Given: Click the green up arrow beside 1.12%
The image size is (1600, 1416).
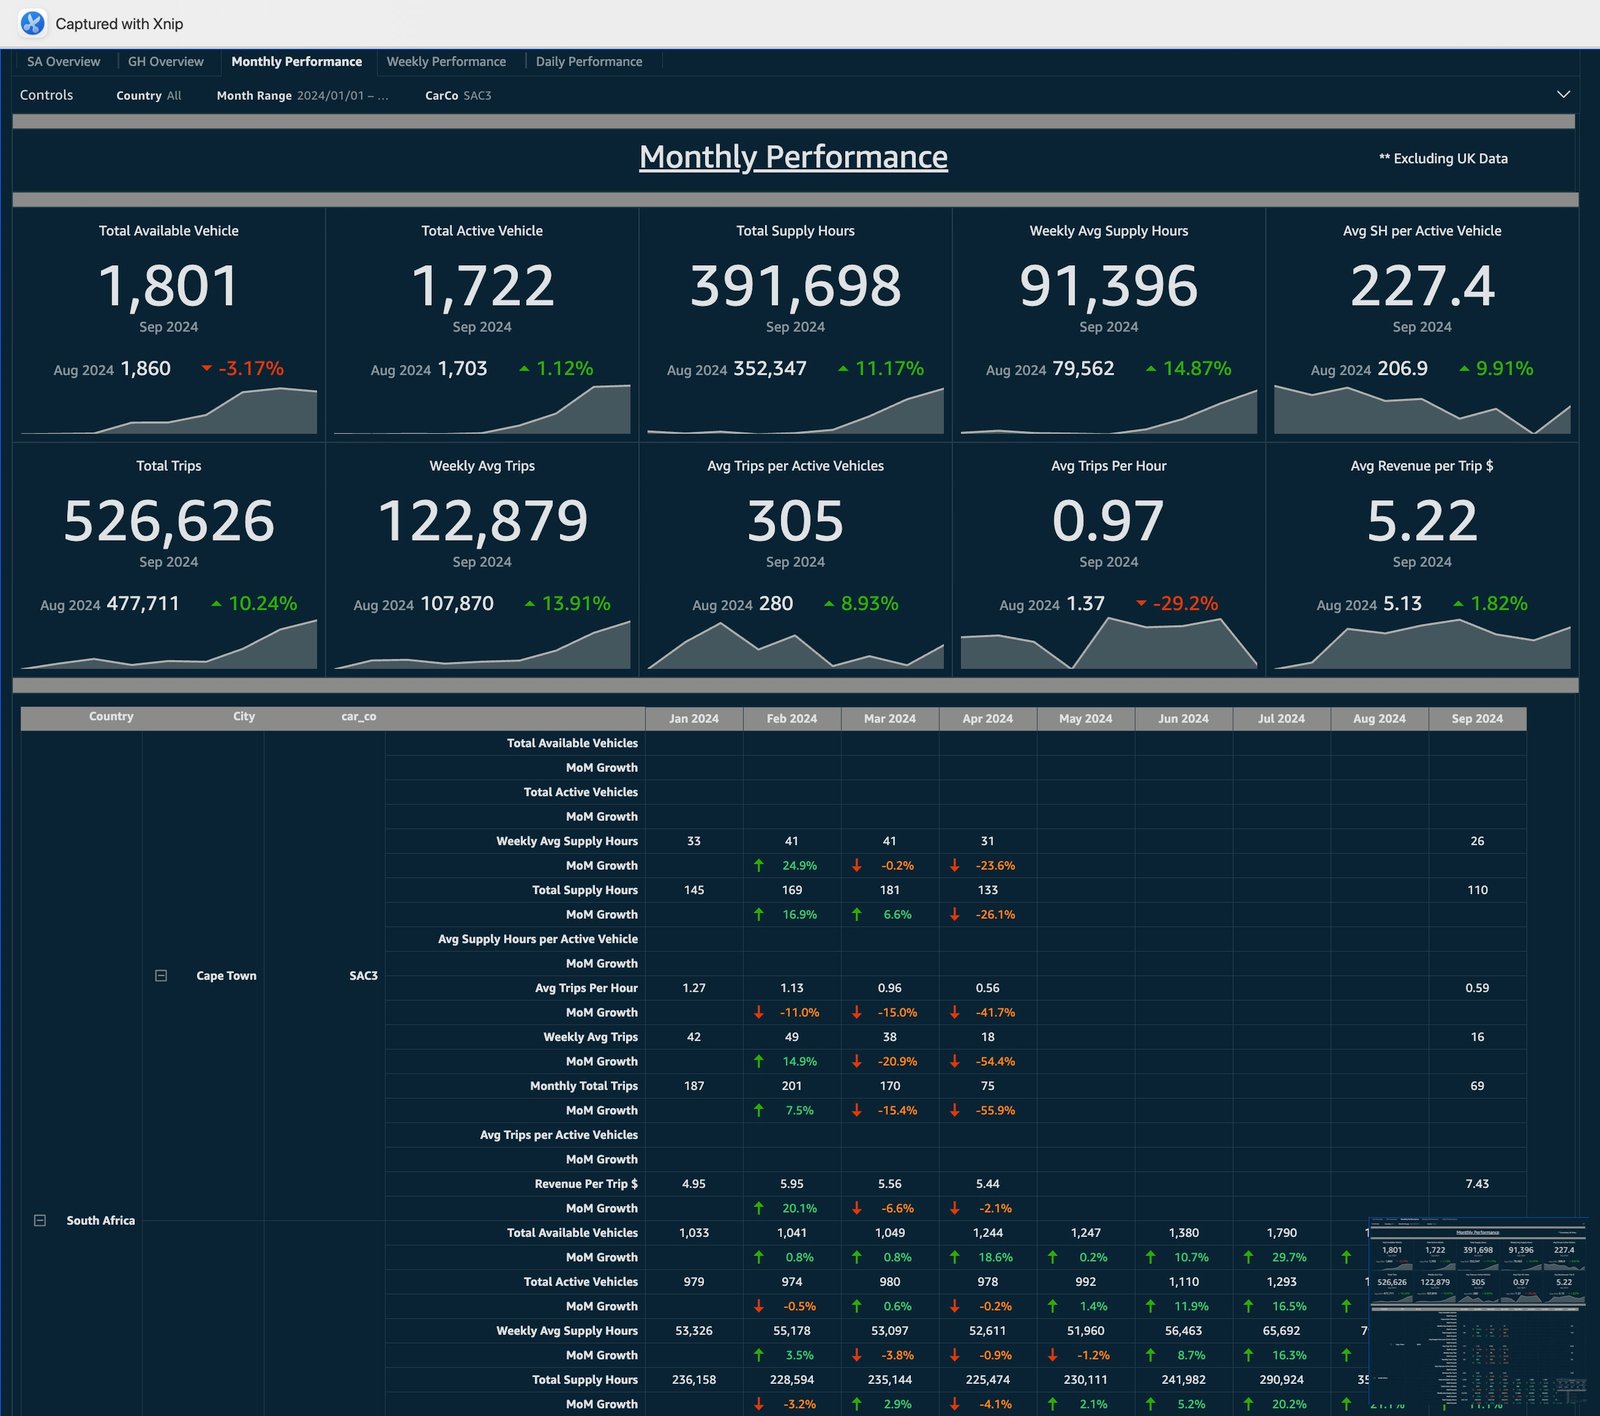Looking at the screenshot, I should (524, 369).
